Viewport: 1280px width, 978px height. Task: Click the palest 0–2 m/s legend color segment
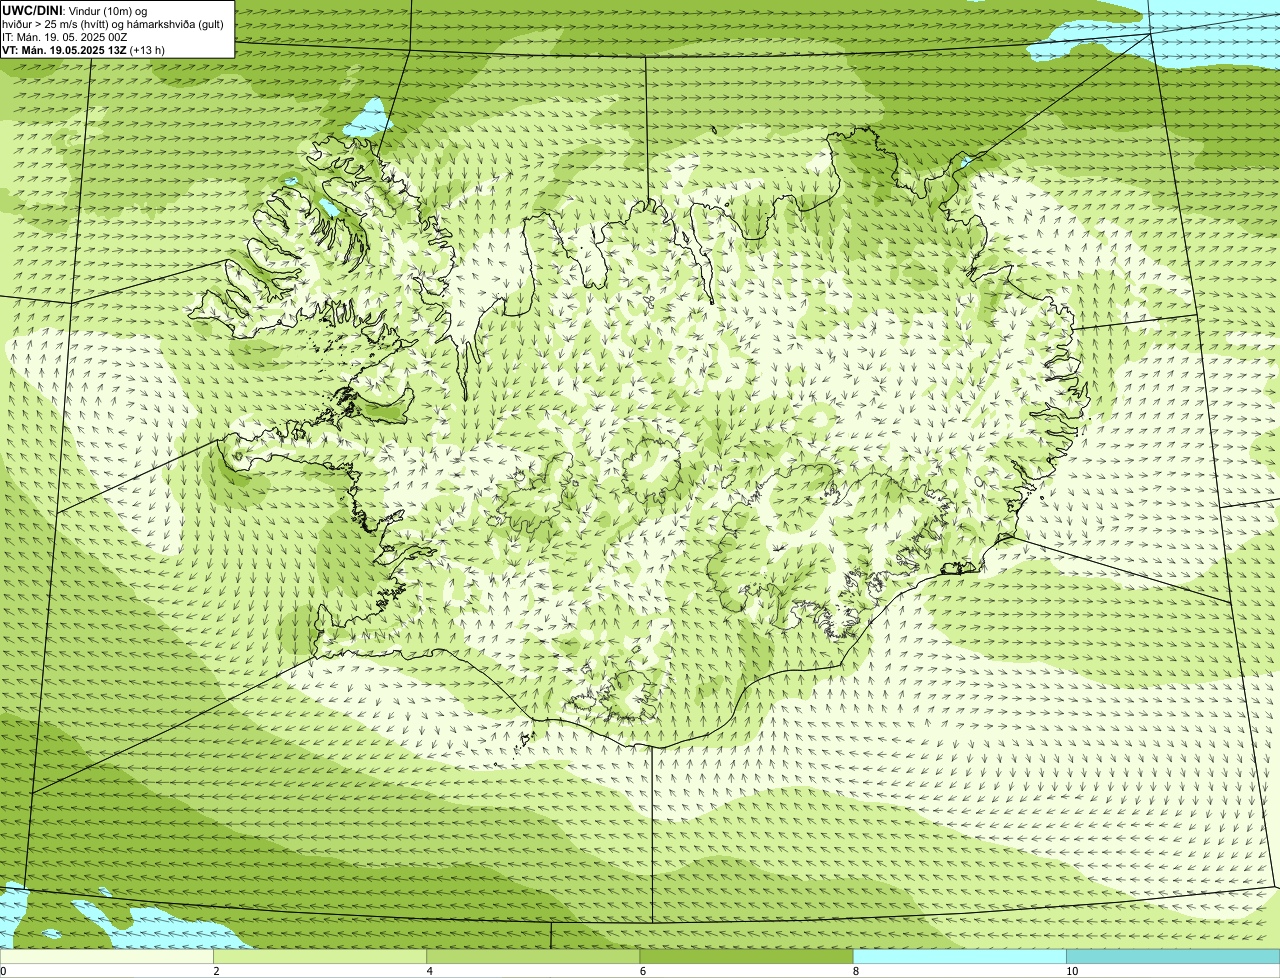(x=106, y=956)
